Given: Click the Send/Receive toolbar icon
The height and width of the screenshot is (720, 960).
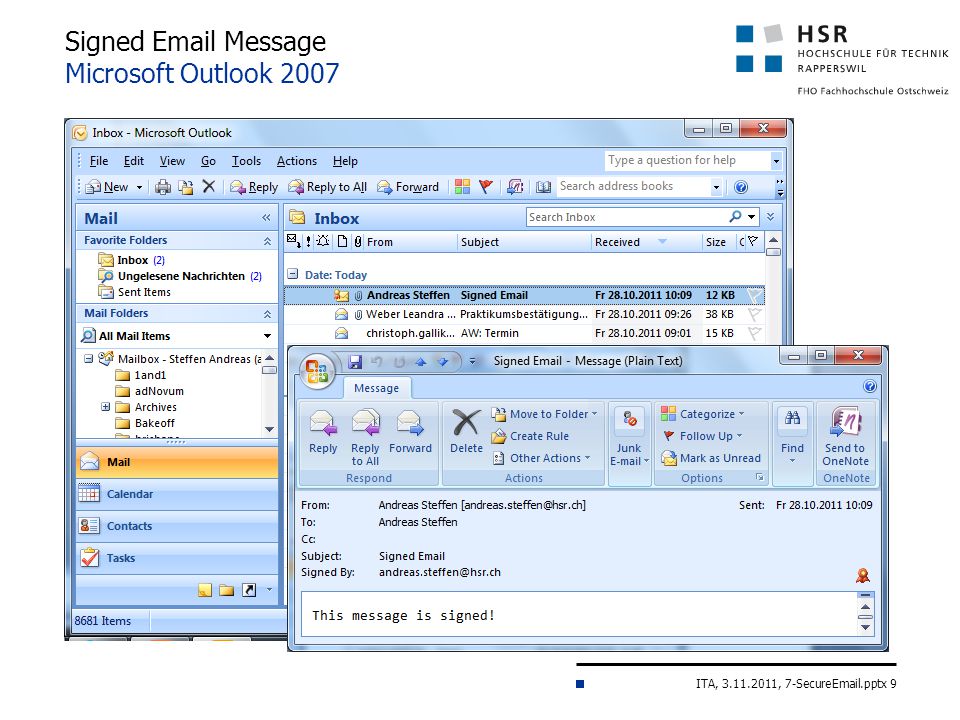Looking at the screenshot, I should (x=515, y=187).
